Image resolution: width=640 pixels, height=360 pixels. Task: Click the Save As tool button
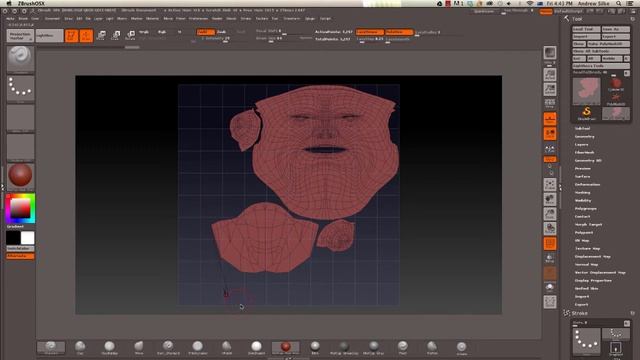(616, 29)
